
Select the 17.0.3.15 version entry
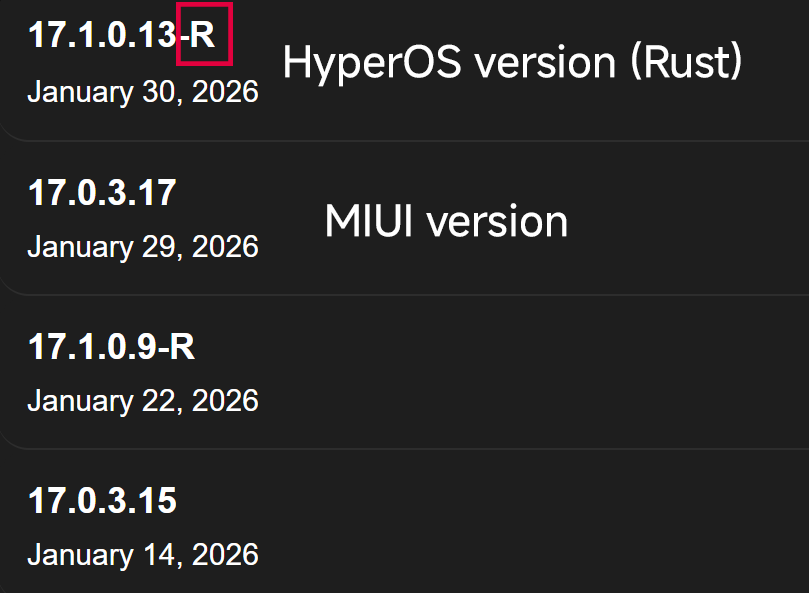tap(103, 503)
